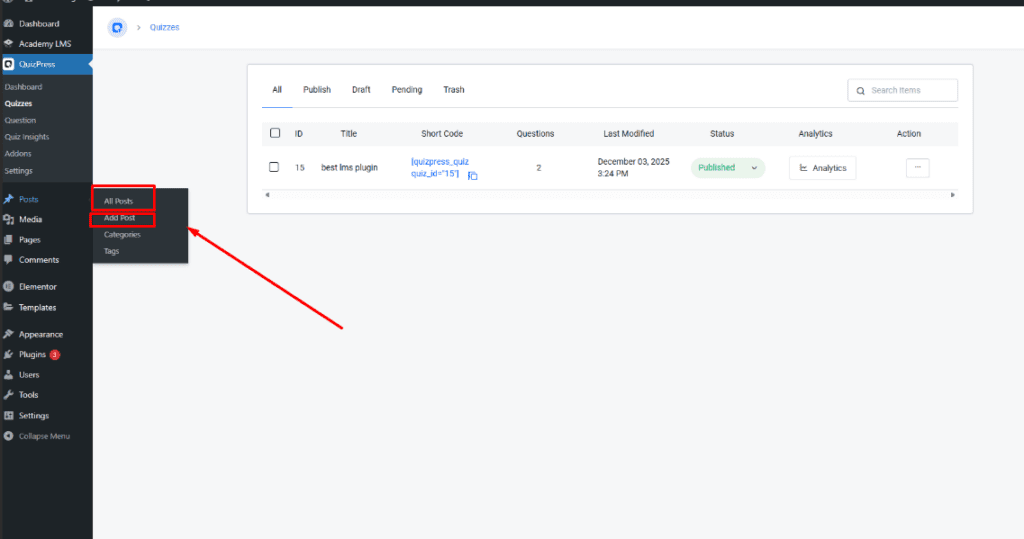Click the QuizPress logo icon in sidebar
Viewport: 1024px width, 539px height.
[x=8, y=64]
